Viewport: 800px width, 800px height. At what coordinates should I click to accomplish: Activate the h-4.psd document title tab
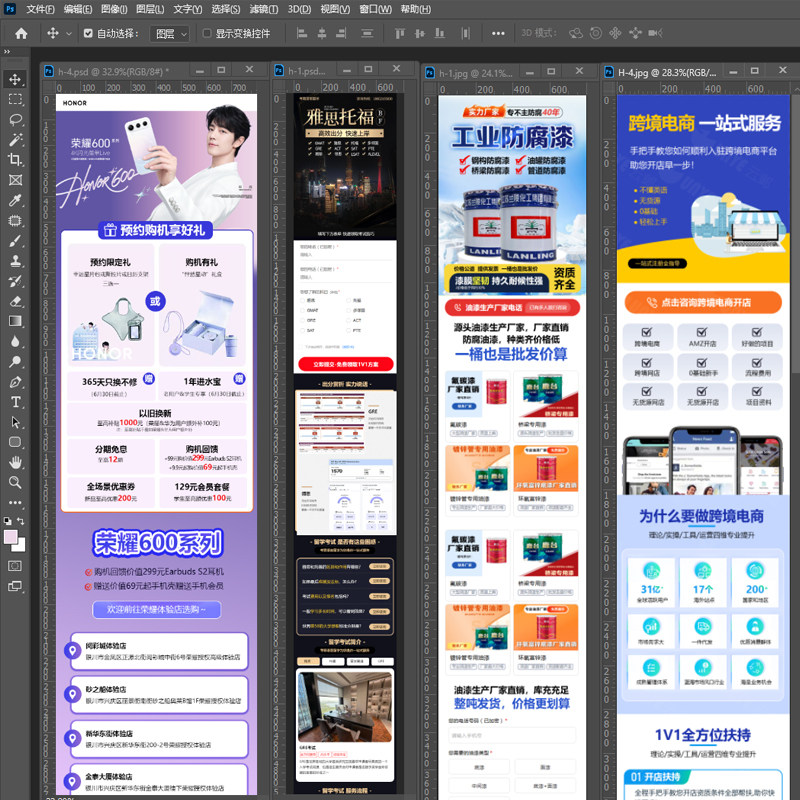113,71
